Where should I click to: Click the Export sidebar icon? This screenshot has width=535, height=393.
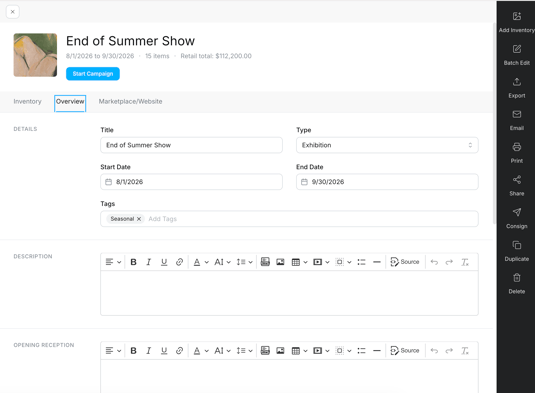(517, 88)
